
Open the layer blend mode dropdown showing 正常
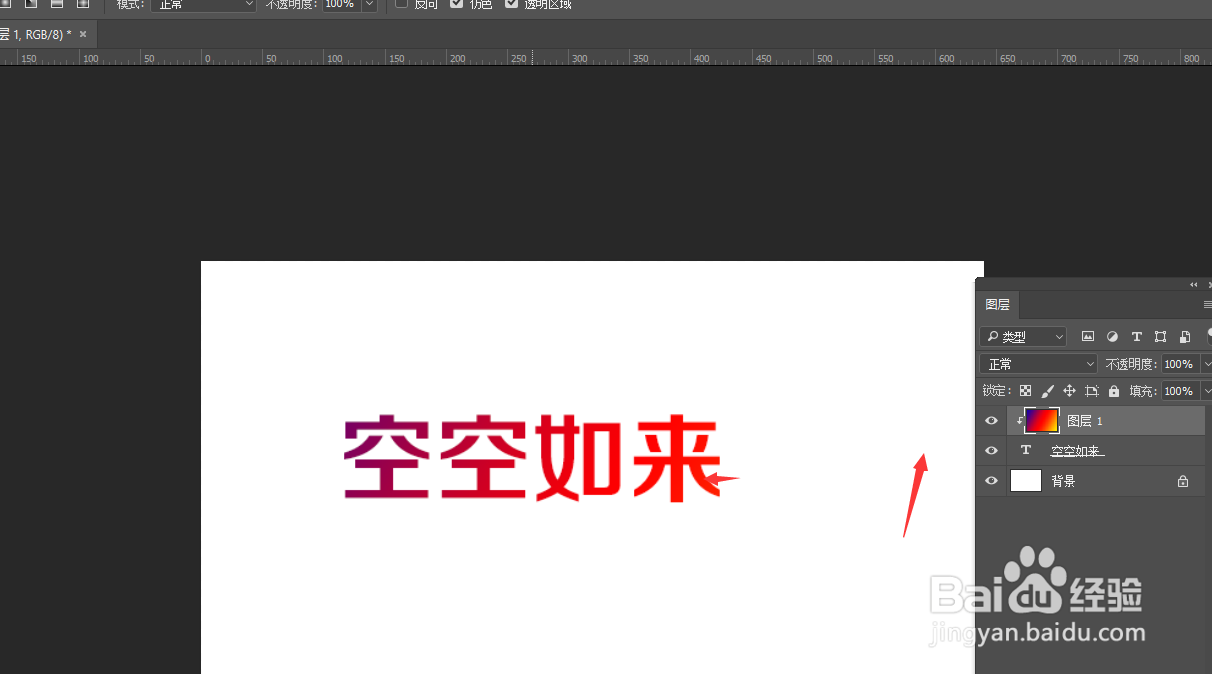point(1038,363)
